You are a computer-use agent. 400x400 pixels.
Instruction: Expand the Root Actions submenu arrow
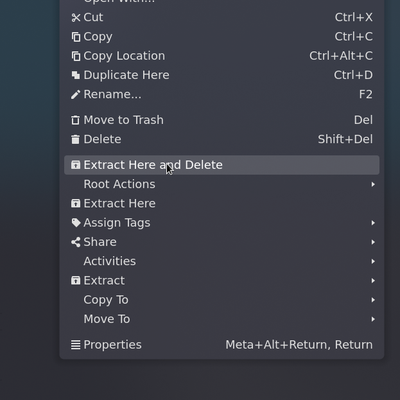click(x=373, y=184)
